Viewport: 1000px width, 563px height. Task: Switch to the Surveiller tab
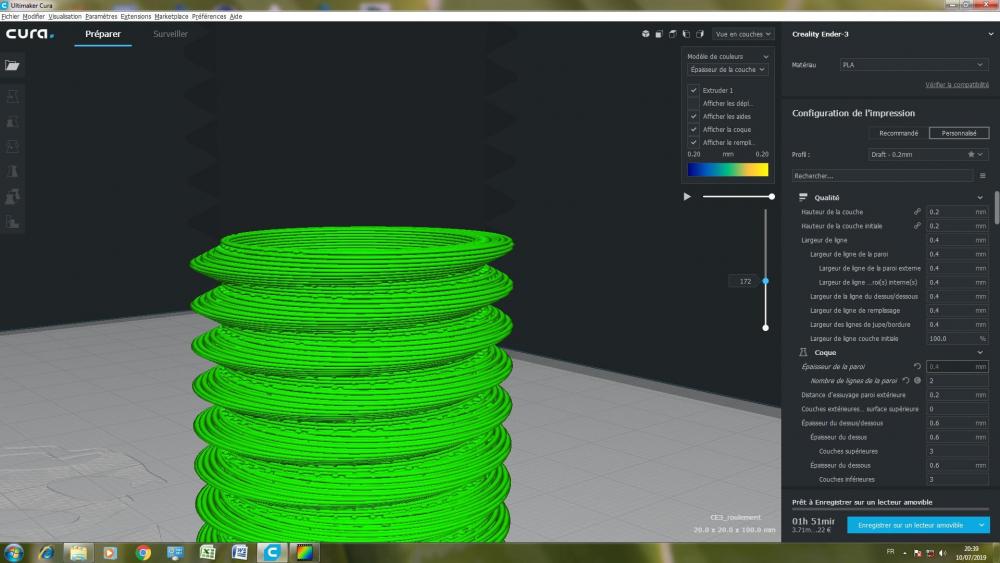click(170, 34)
